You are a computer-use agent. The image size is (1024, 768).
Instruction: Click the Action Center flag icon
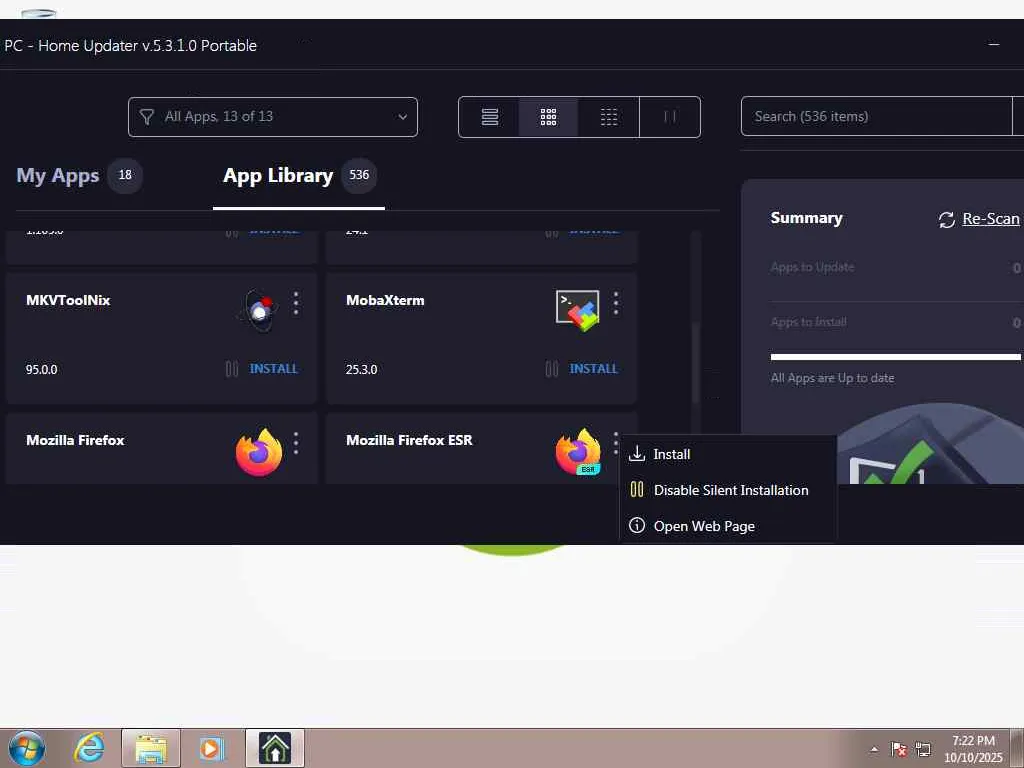(899, 749)
